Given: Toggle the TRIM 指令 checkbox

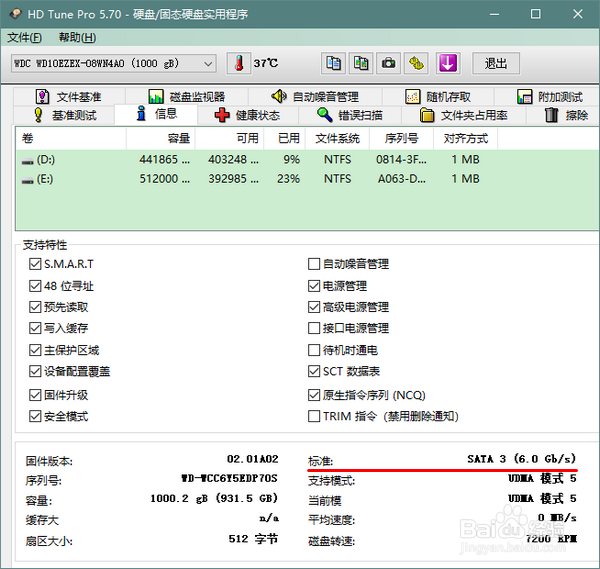Looking at the screenshot, I should [314, 416].
